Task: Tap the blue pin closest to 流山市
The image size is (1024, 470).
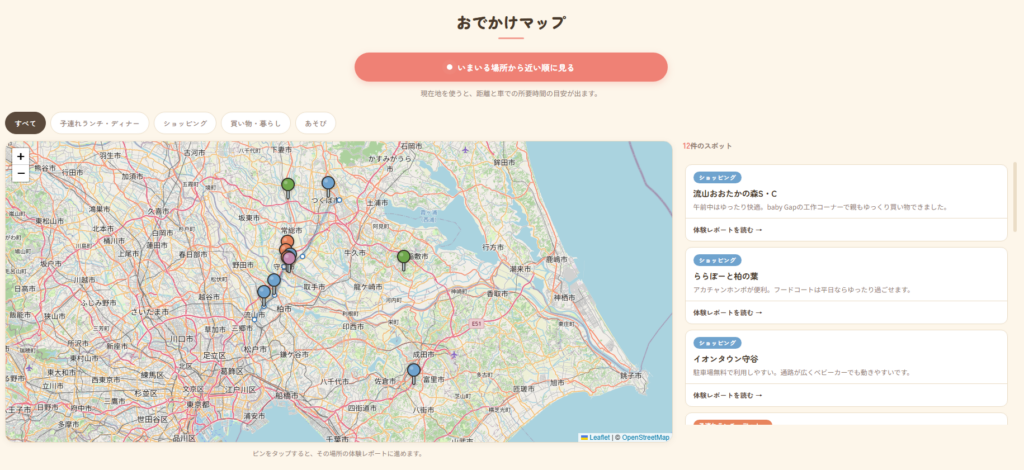Action: point(264,296)
